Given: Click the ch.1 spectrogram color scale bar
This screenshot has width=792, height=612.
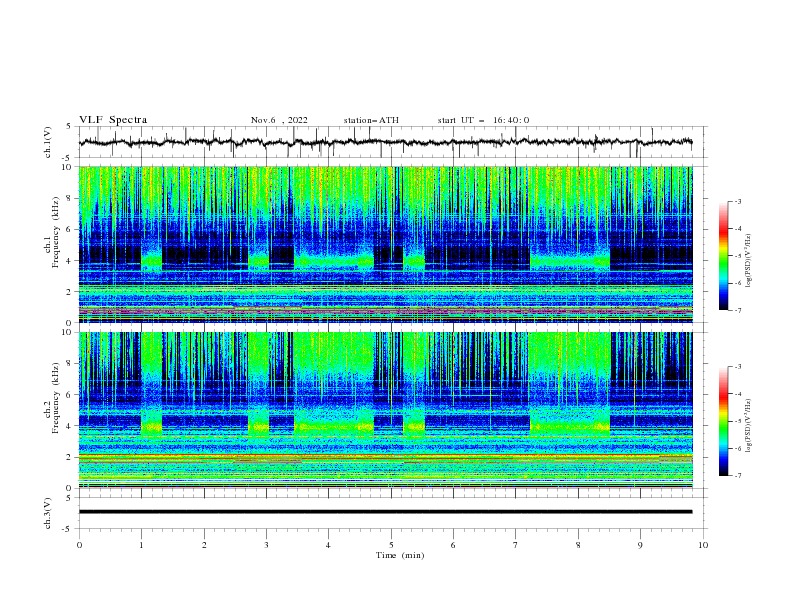Looking at the screenshot, I should coord(723,256).
